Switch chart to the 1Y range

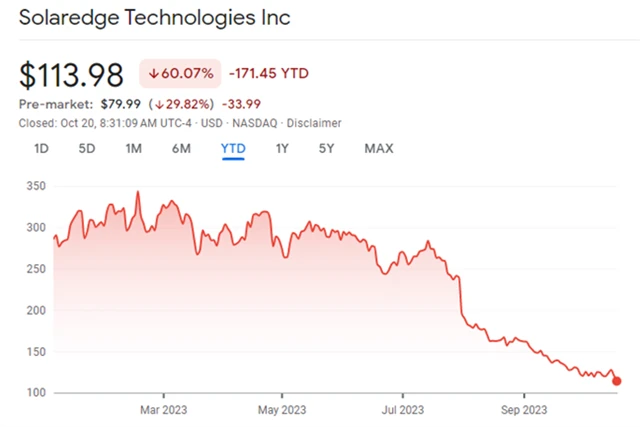[283, 148]
